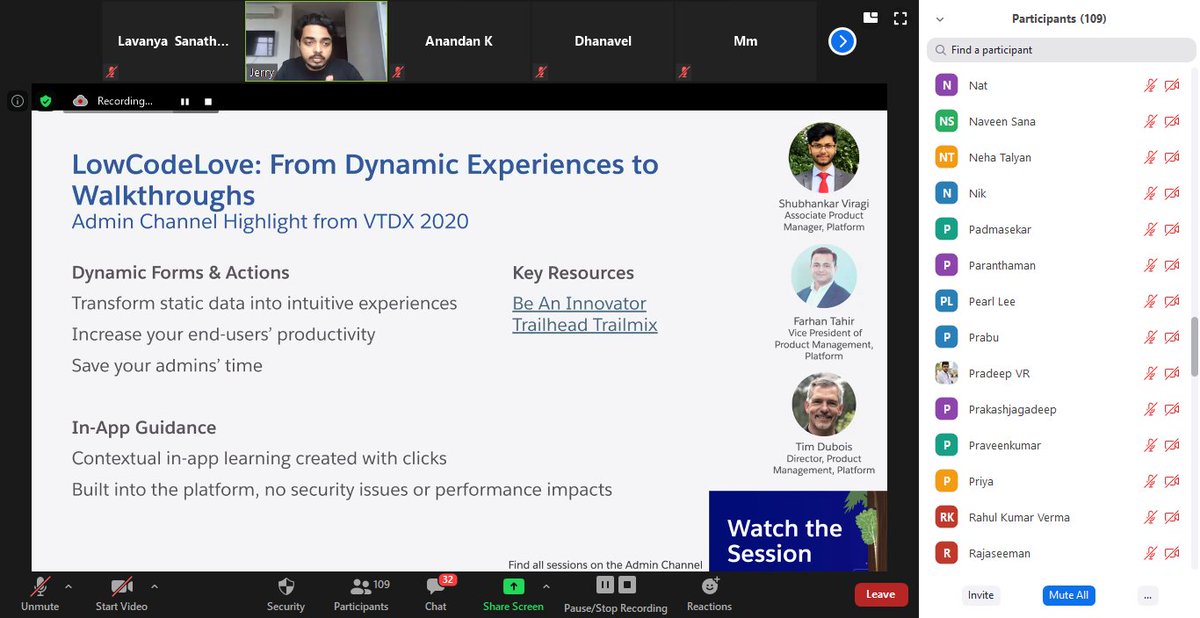Click Priya's muted microphone icon
This screenshot has height=618, width=1200.
pos(1150,481)
